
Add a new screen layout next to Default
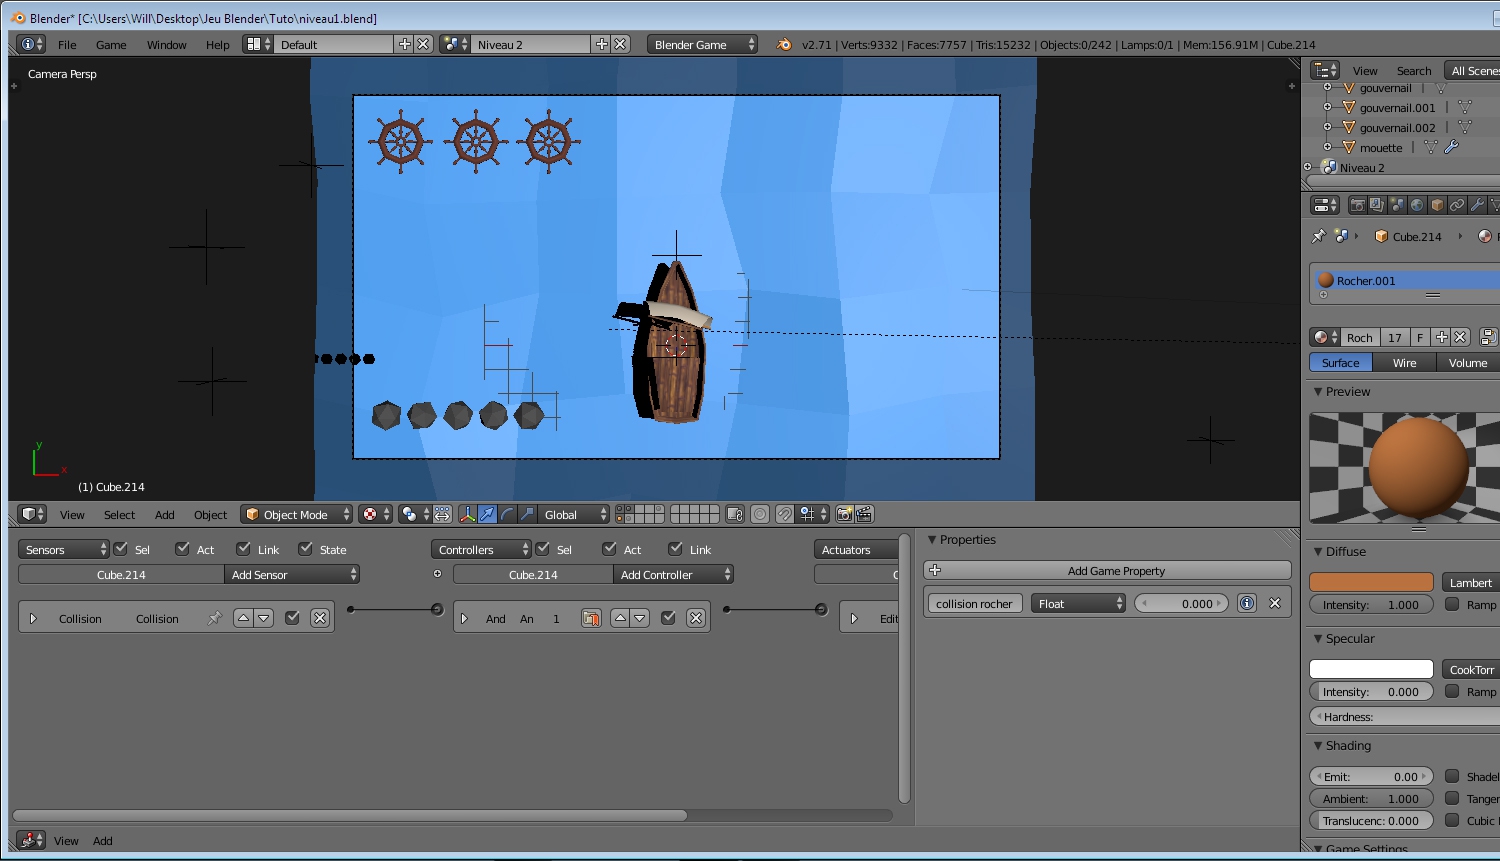click(x=404, y=44)
